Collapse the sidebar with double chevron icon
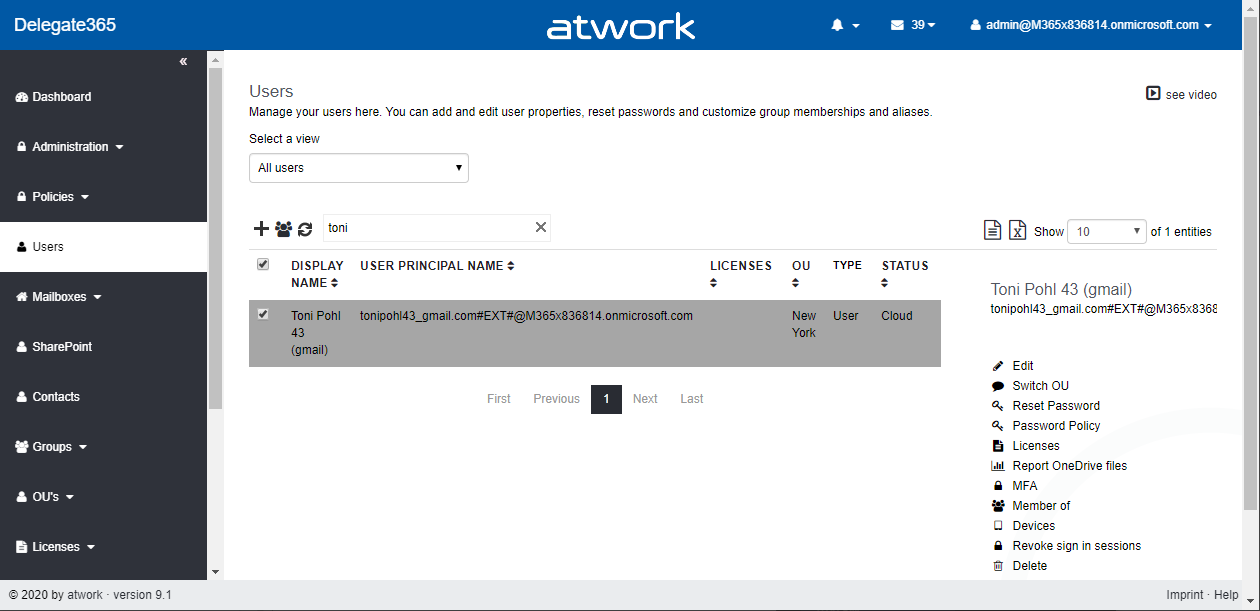The height and width of the screenshot is (611, 1260). point(183,62)
